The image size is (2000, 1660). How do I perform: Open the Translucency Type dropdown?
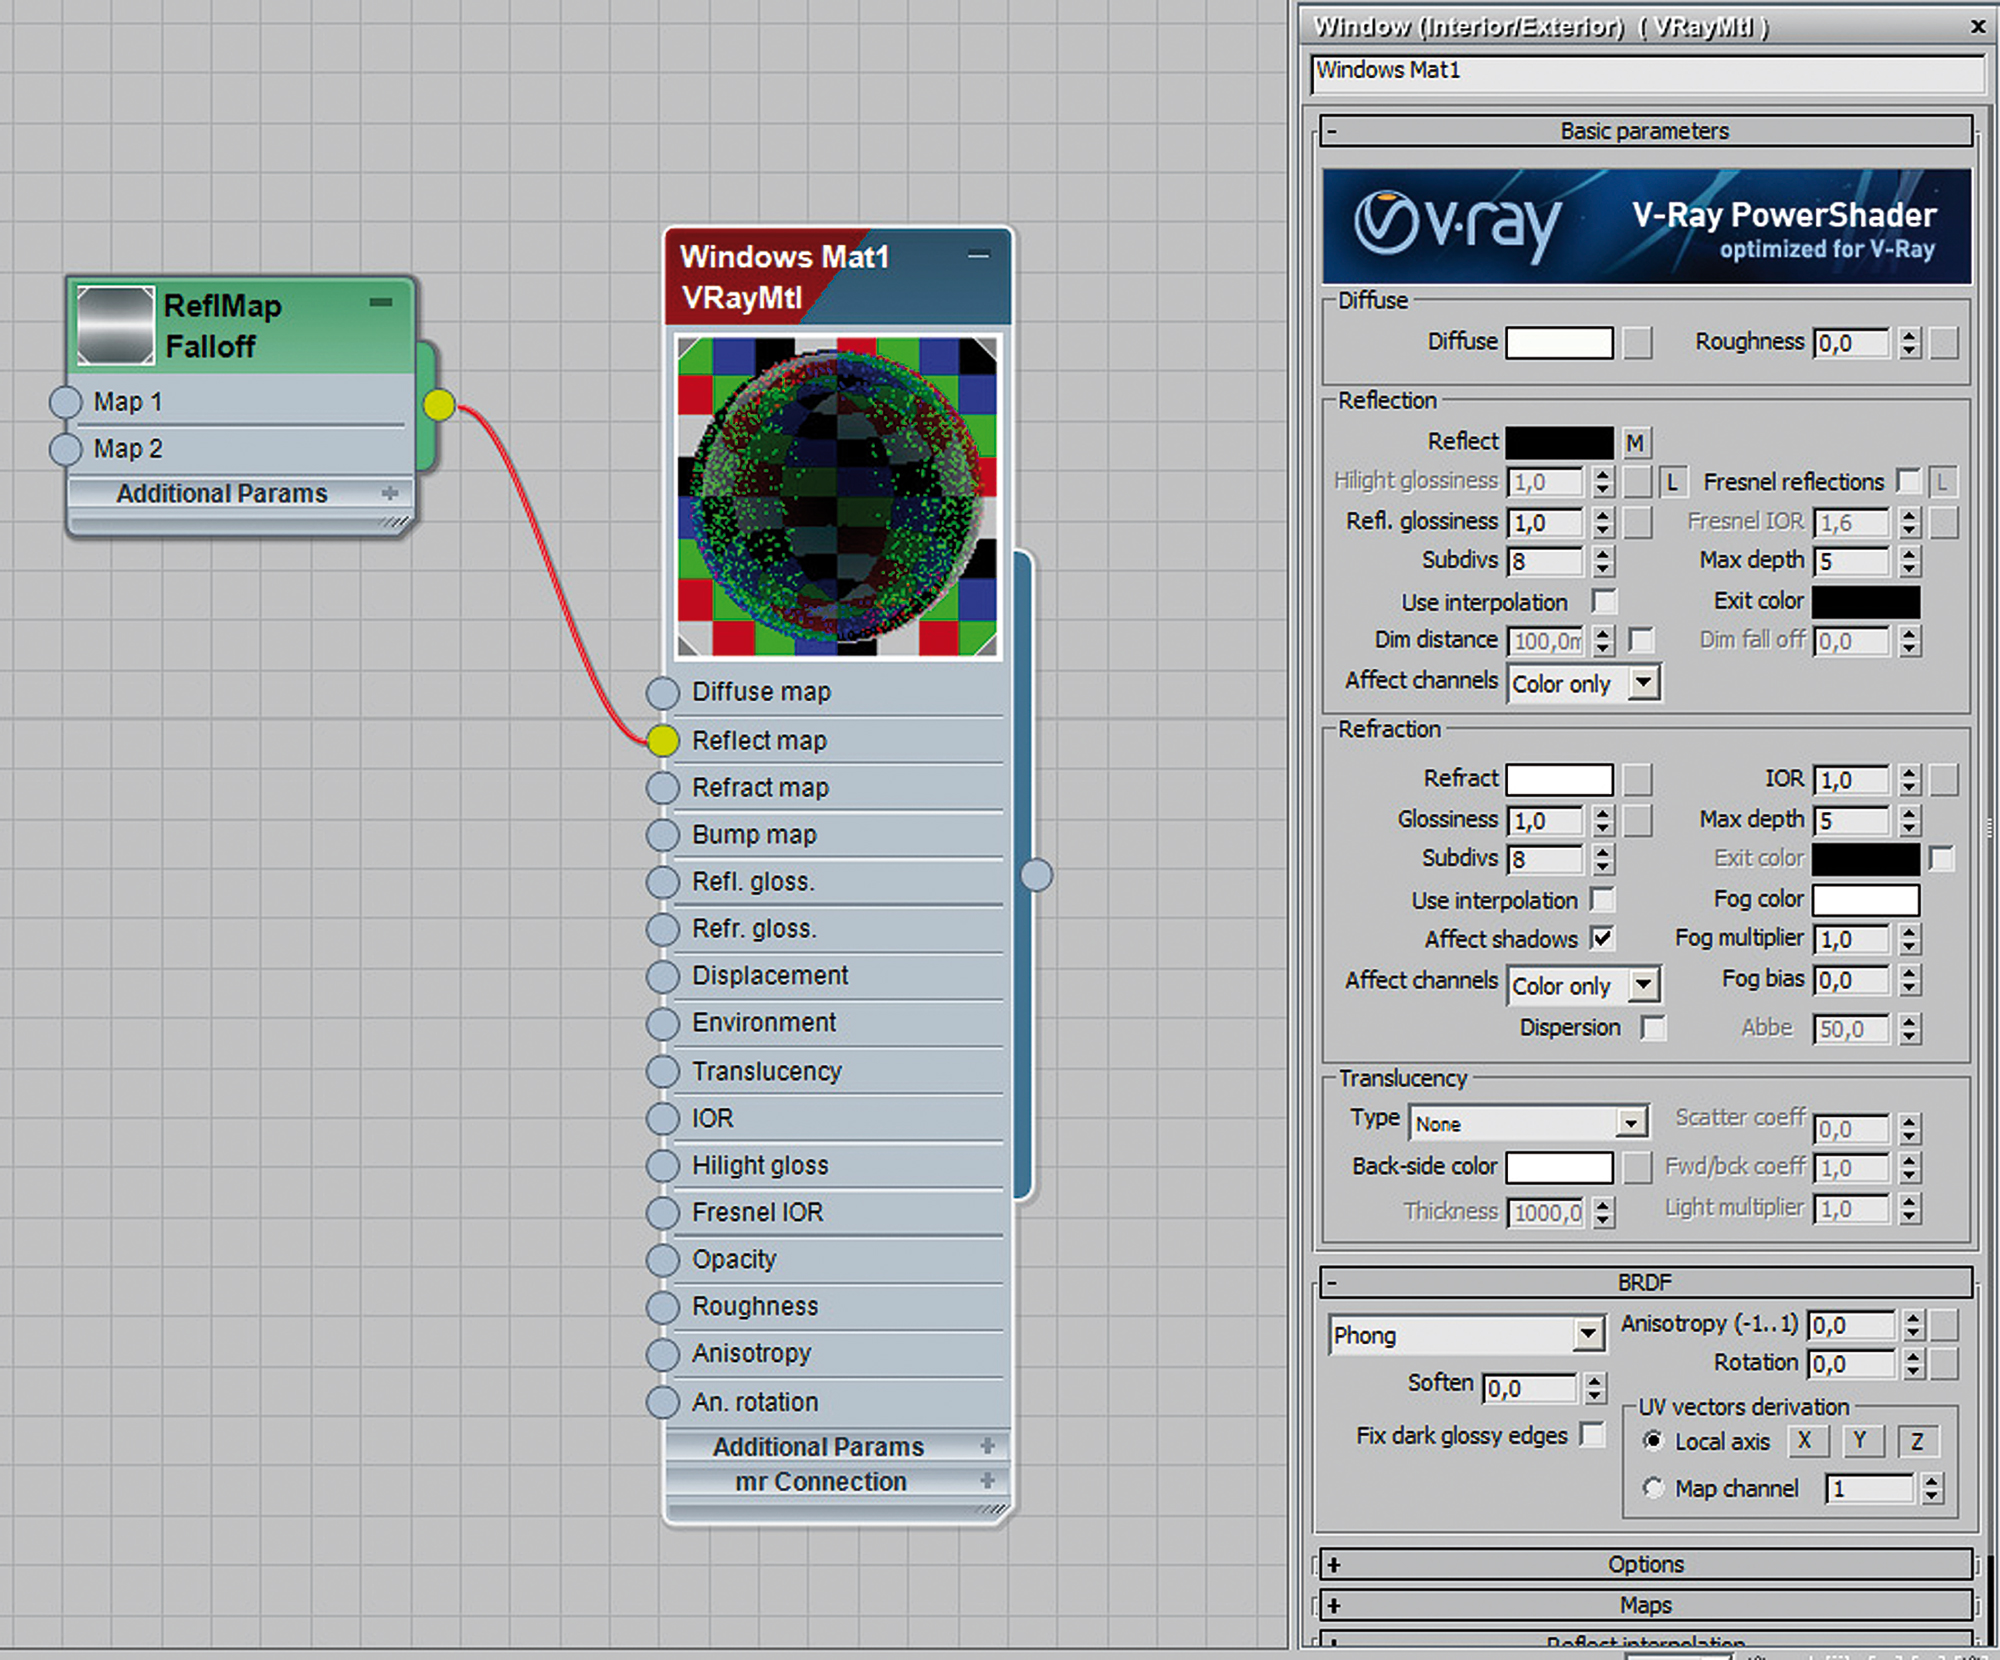coord(1630,1124)
